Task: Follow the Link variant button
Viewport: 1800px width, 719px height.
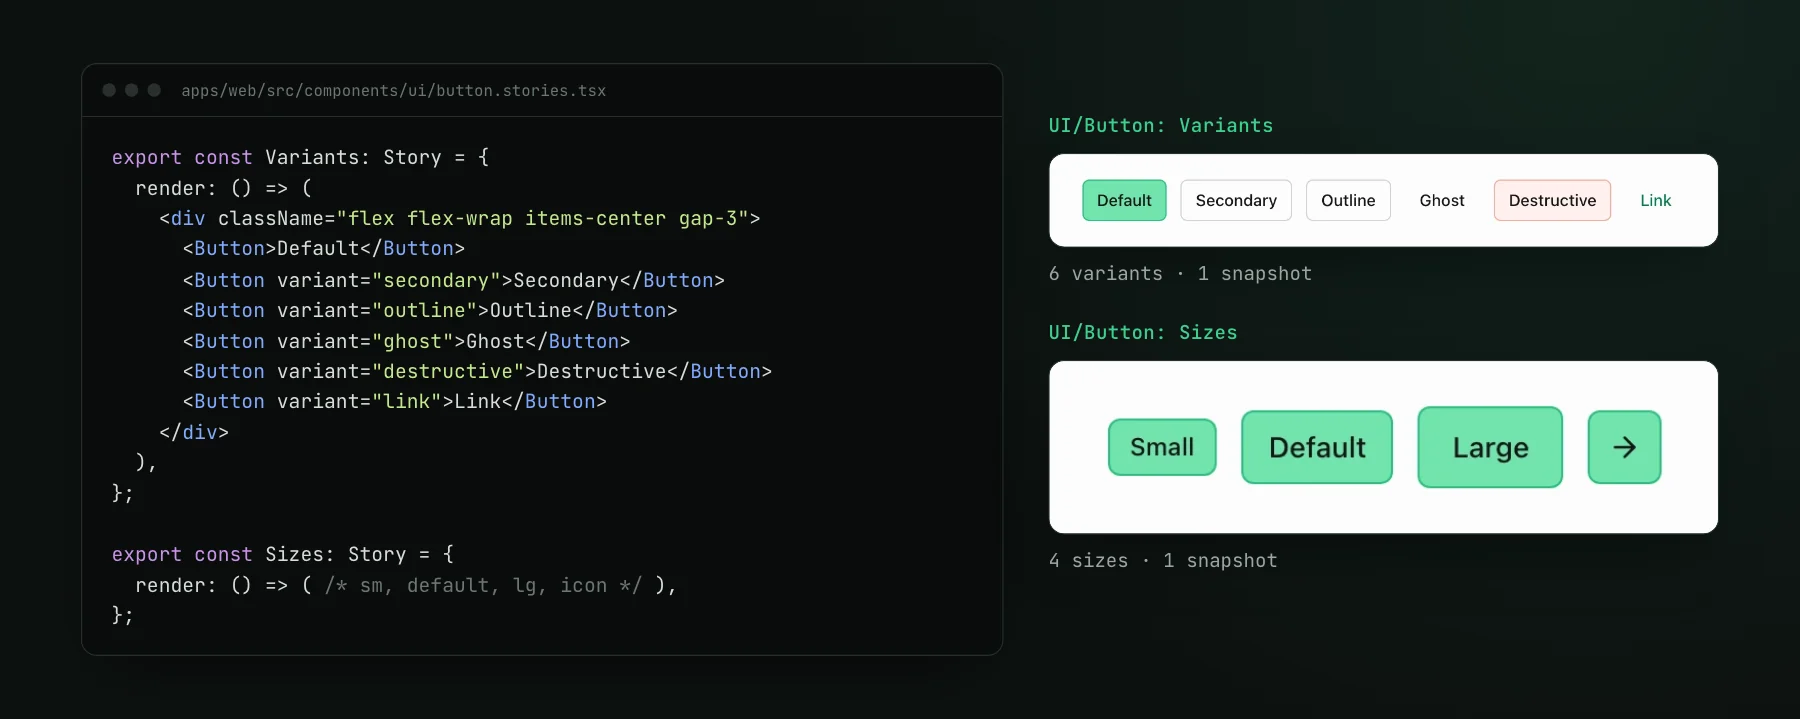Action: point(1656,200)
